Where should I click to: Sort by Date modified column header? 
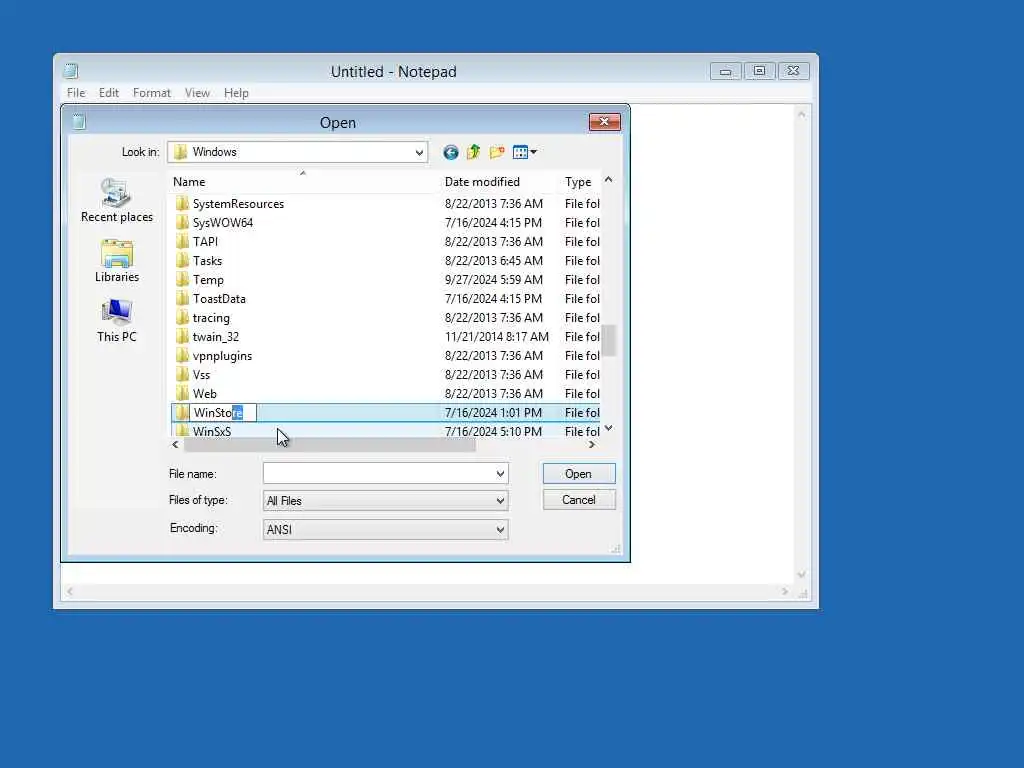point(498,182)
